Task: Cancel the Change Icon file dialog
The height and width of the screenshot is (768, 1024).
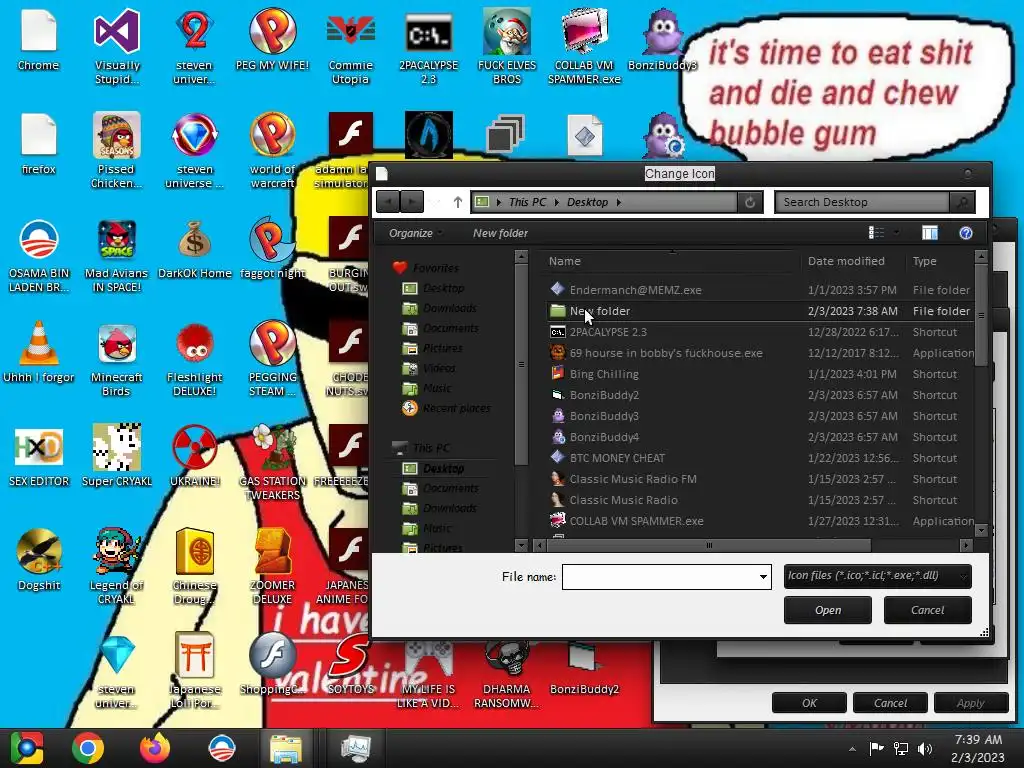Action: 927,610
